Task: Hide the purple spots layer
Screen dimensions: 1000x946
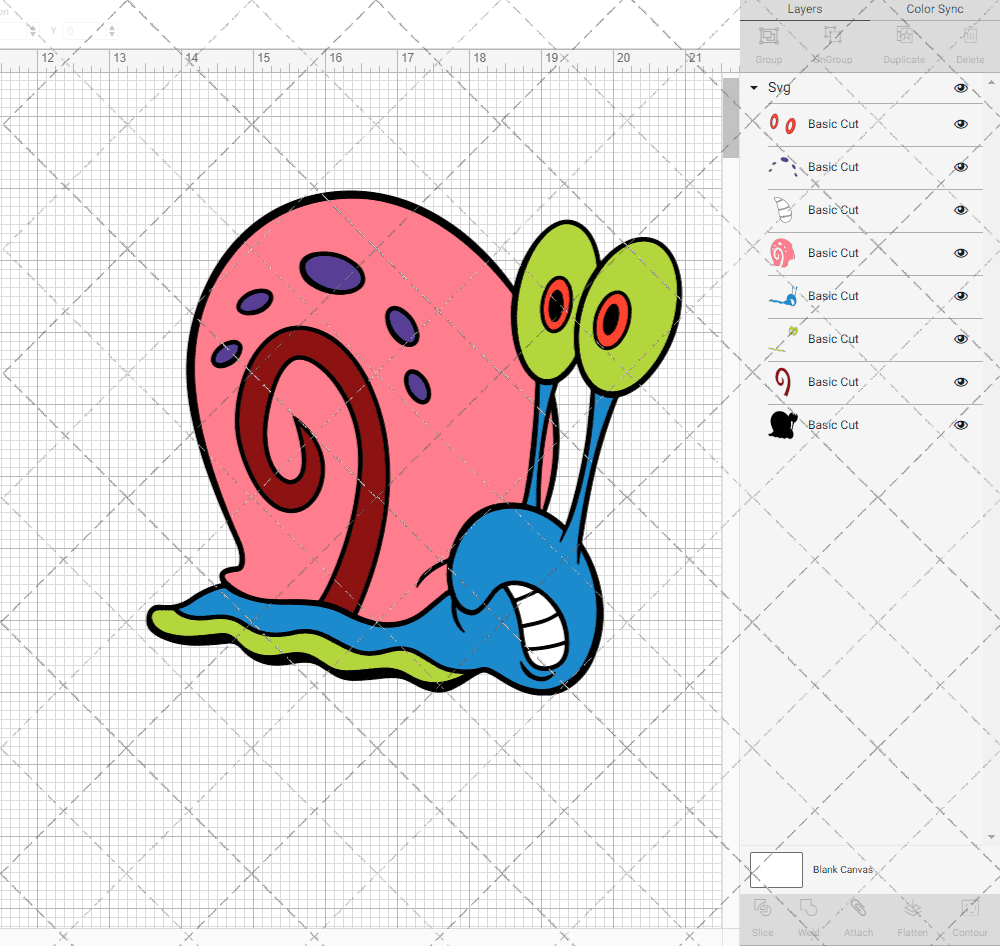Action: (x=960, y=167)
